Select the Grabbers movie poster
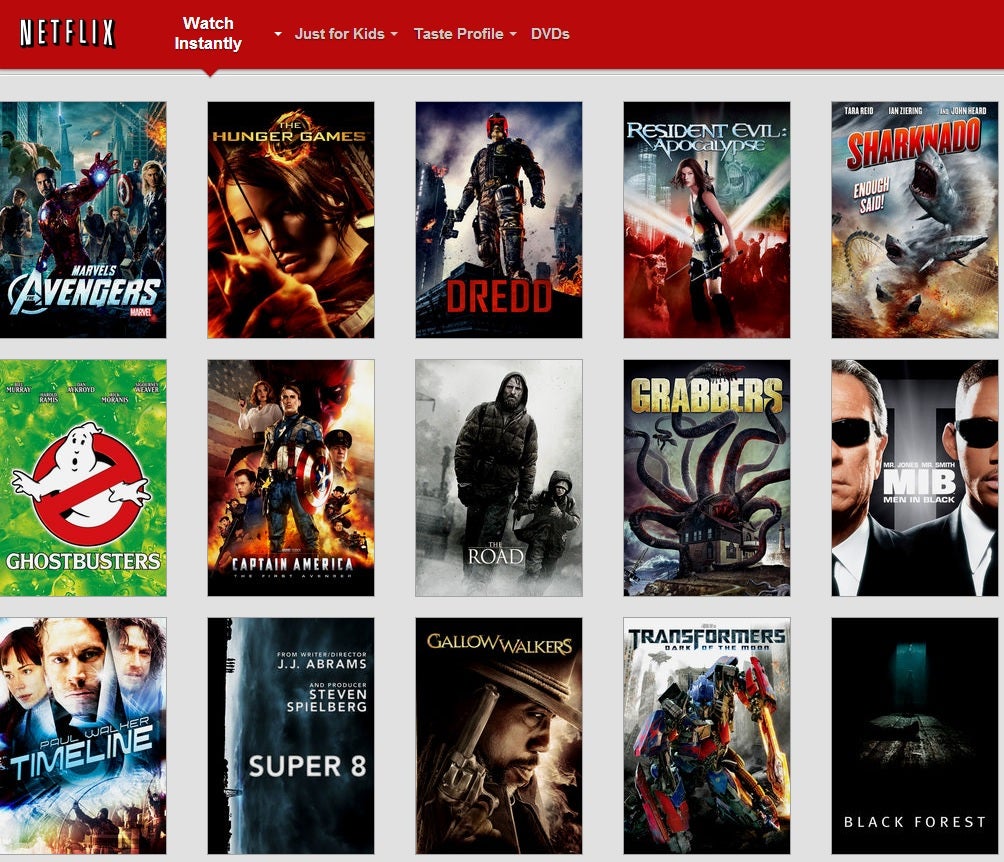Screen dimensions: 1004x862 pos(707,478)
